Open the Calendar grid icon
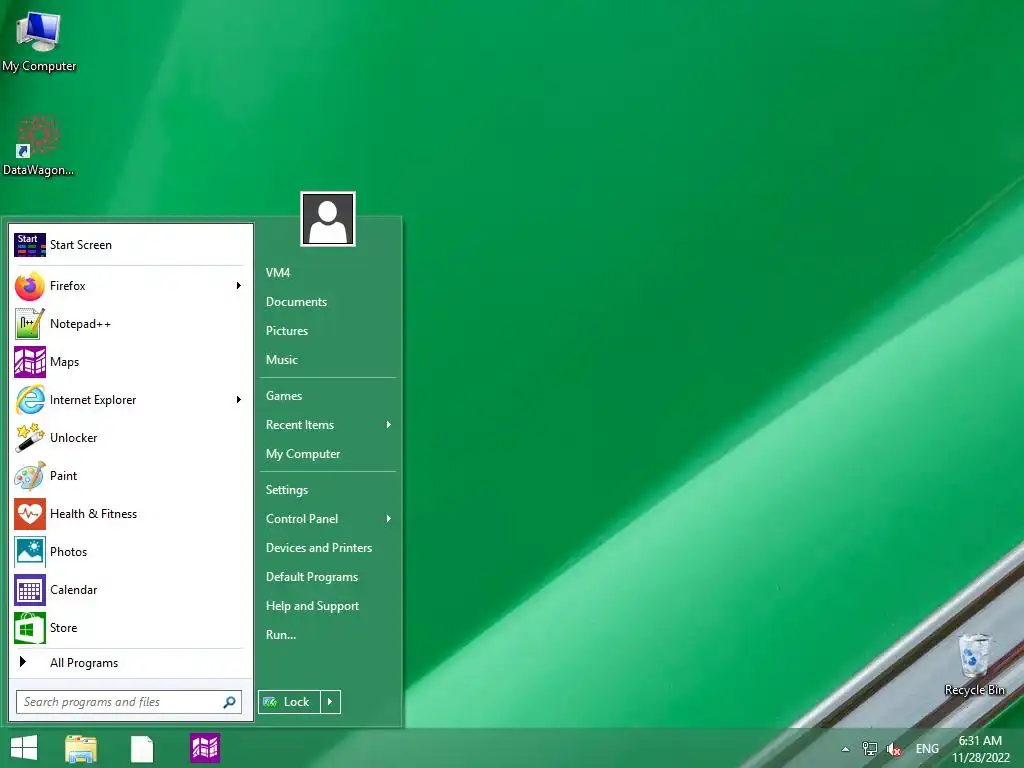 tap(30, 590)
